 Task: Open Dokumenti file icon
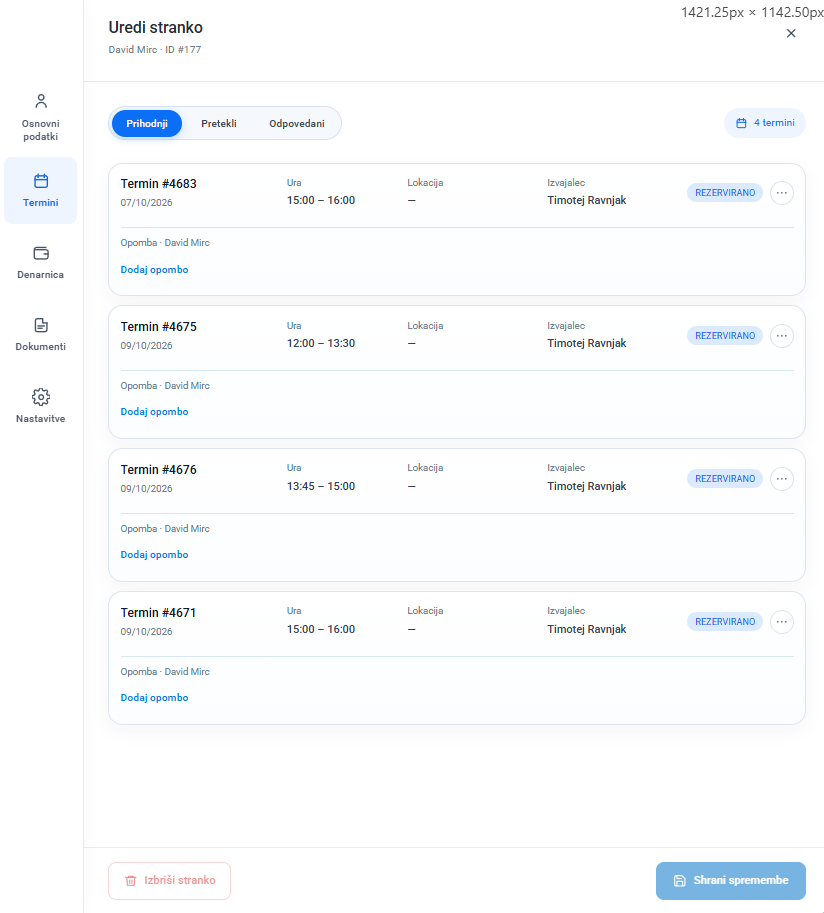click(41, 325)
